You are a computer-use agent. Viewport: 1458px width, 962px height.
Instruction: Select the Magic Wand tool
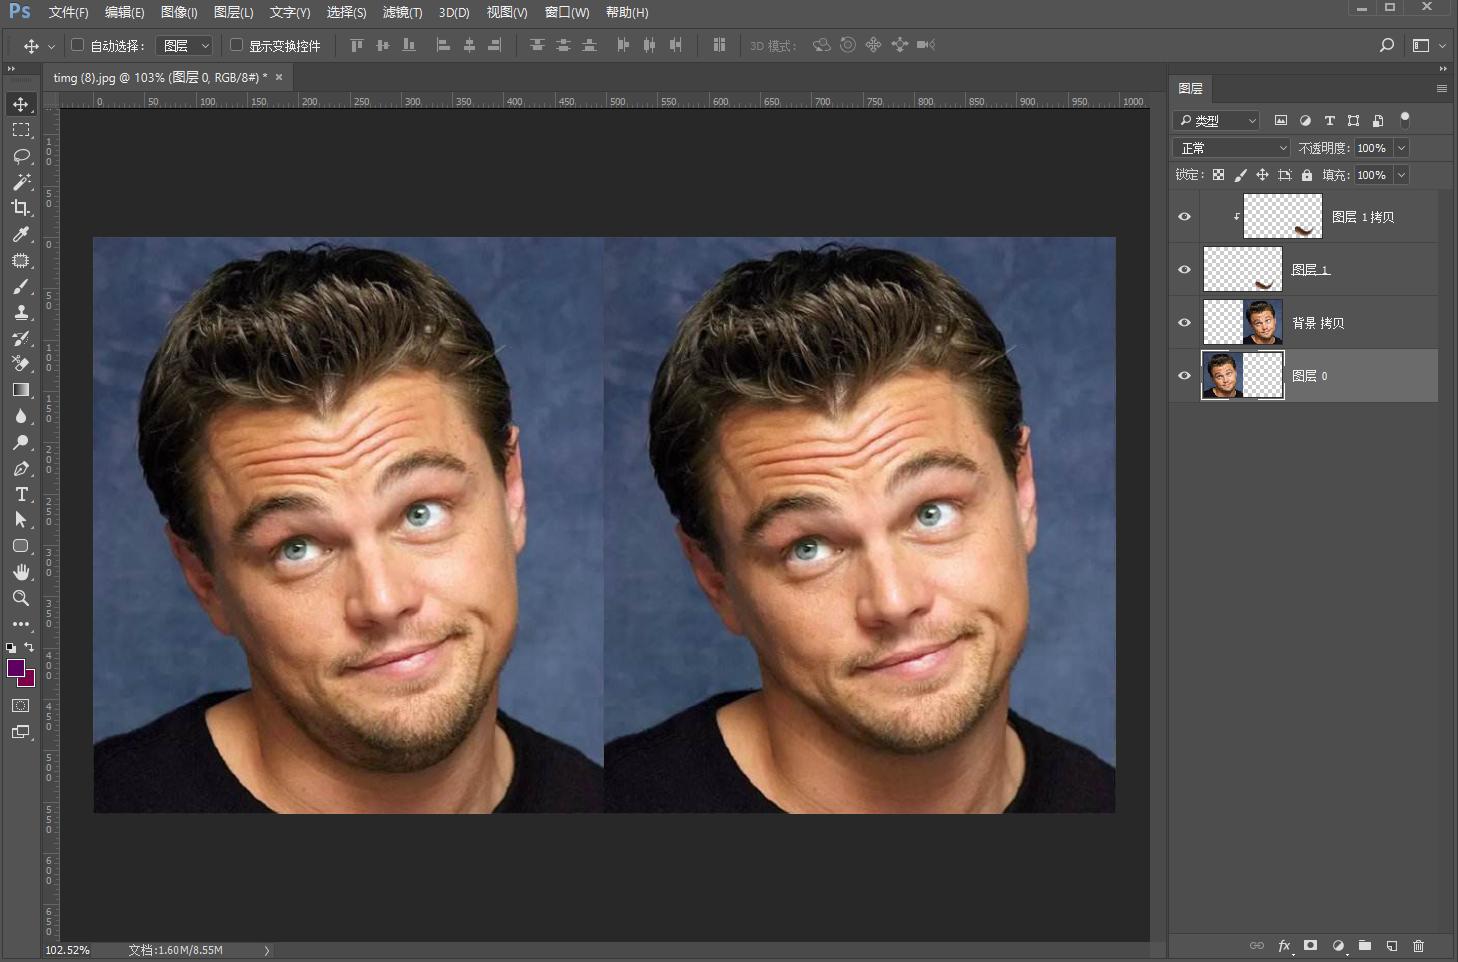click(x=20, y=182)
